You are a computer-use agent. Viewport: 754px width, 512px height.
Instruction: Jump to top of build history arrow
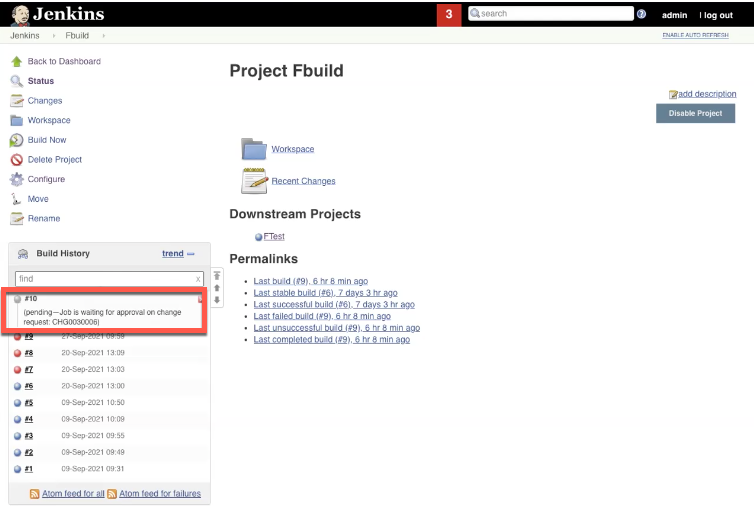pos(217,275)
